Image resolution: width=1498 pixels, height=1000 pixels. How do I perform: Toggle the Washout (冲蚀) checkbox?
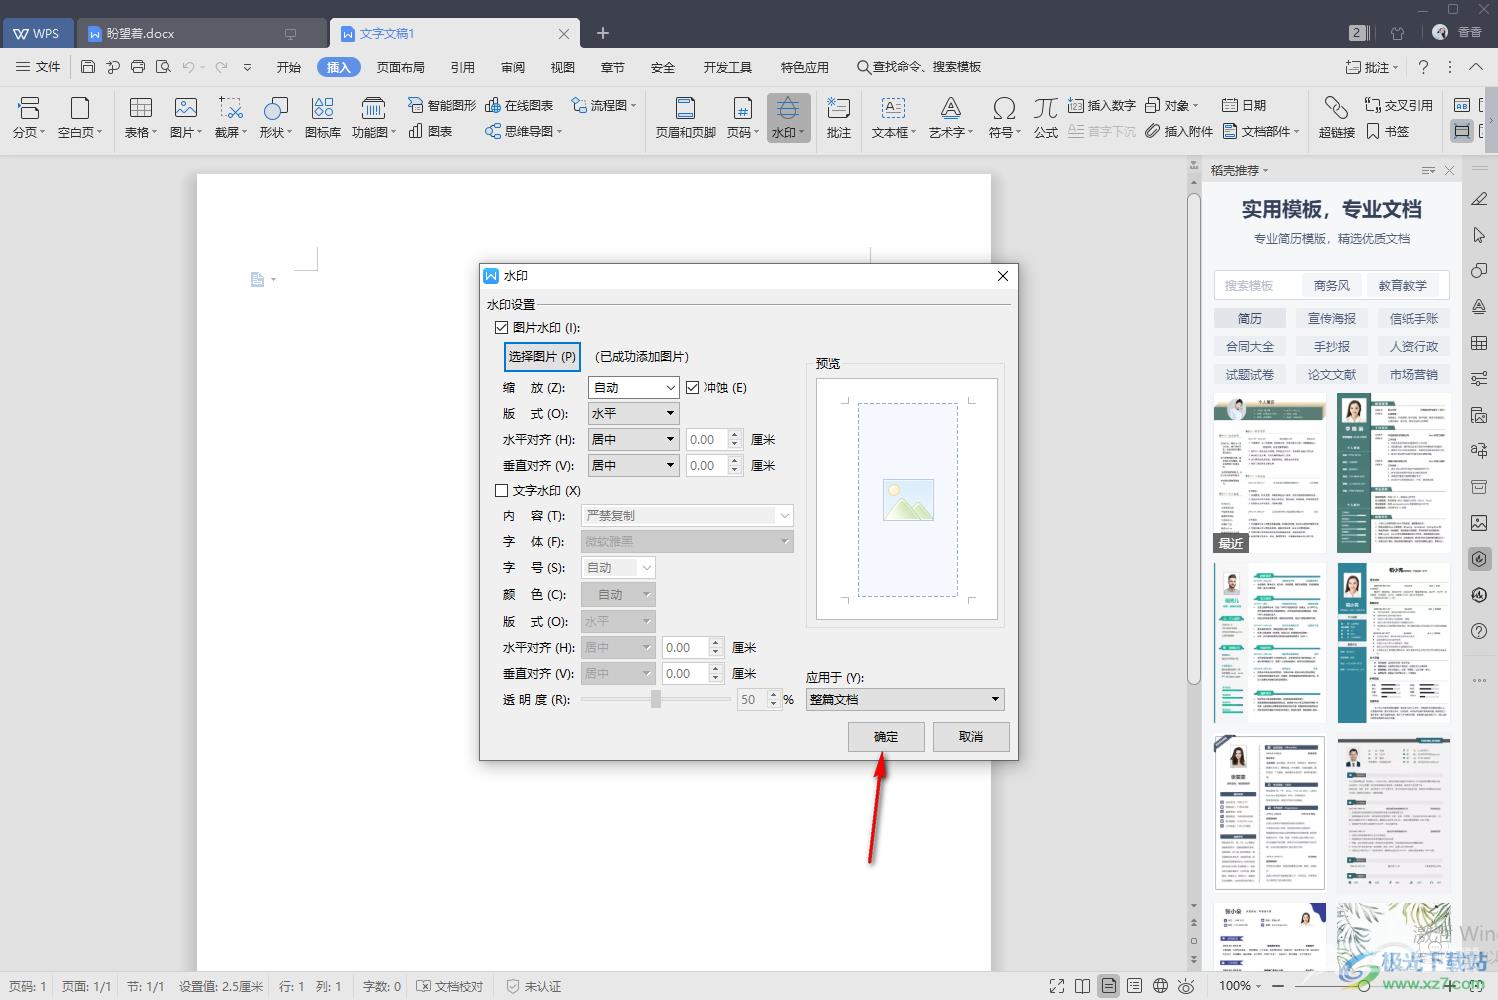(x=692, y=387)
